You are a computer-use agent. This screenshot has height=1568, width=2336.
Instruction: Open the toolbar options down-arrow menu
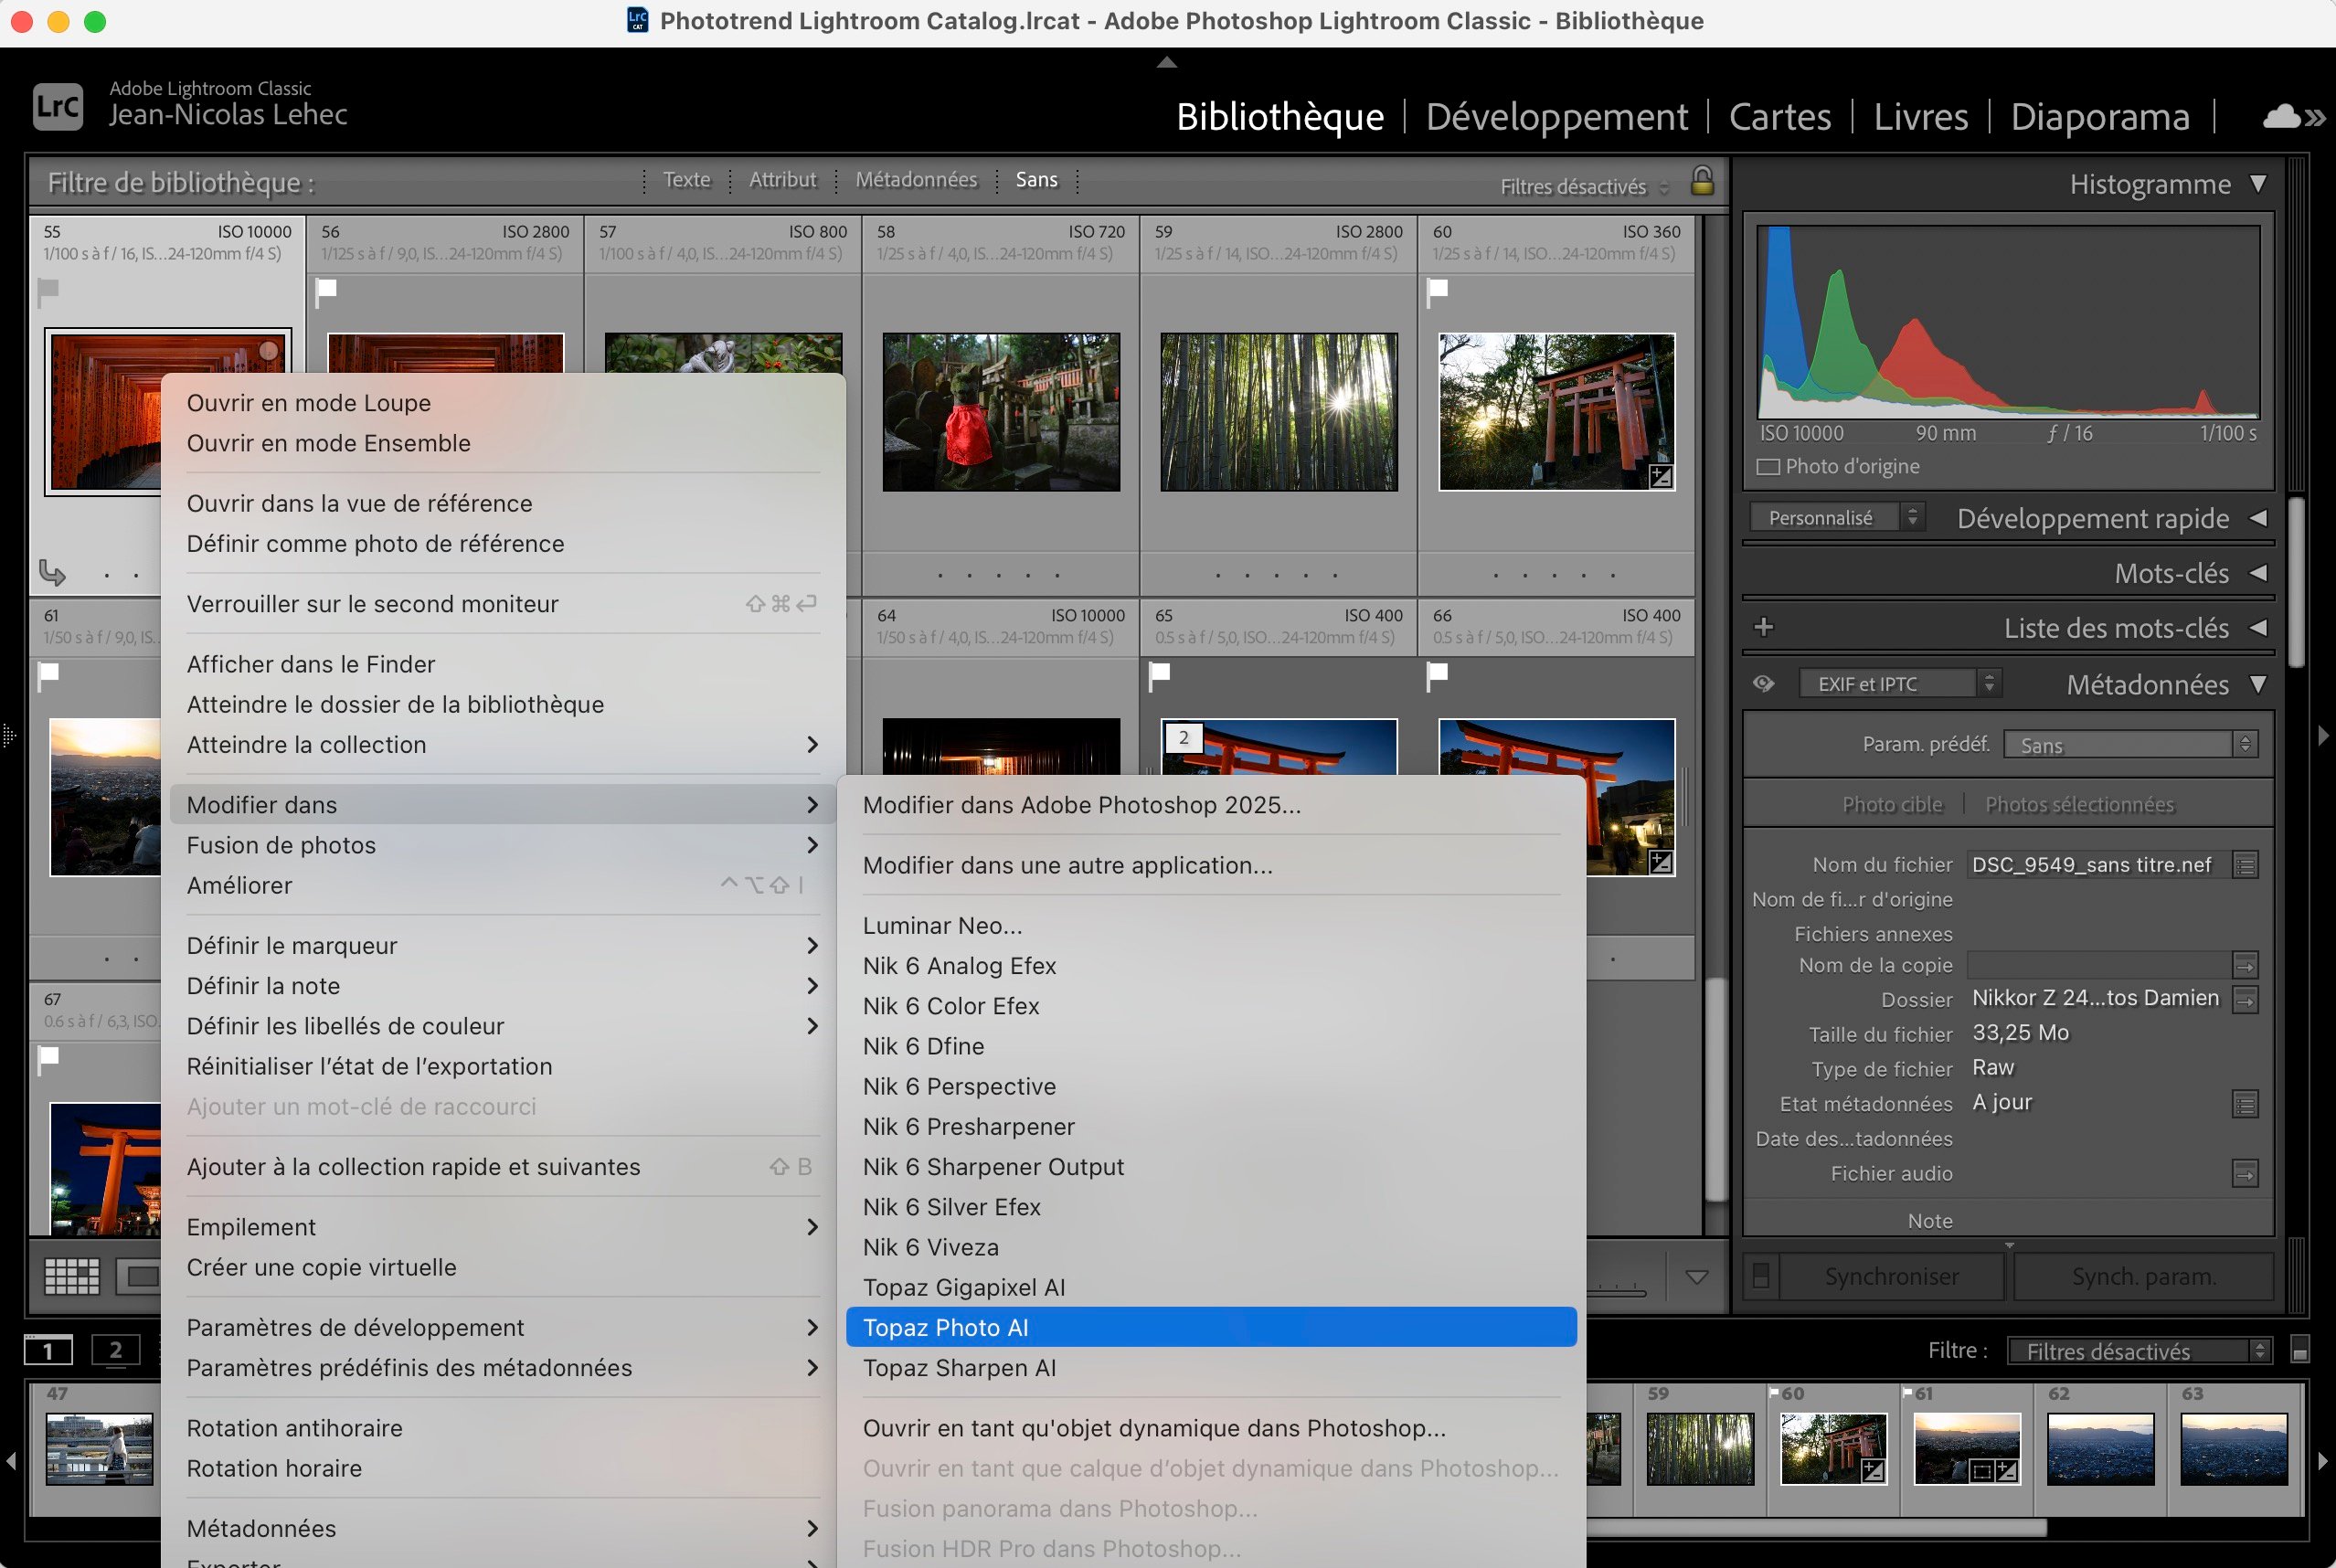click(x=1697, y=1276)
